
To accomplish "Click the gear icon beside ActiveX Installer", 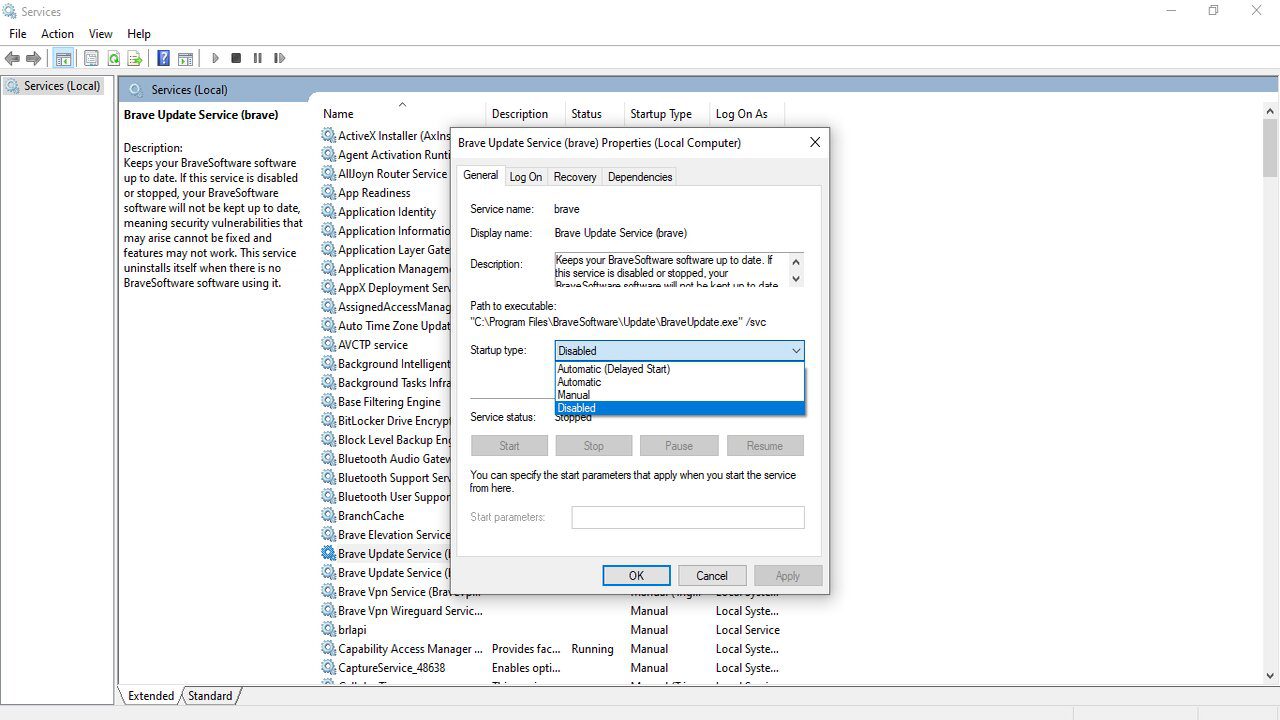I will coord(329,136).
